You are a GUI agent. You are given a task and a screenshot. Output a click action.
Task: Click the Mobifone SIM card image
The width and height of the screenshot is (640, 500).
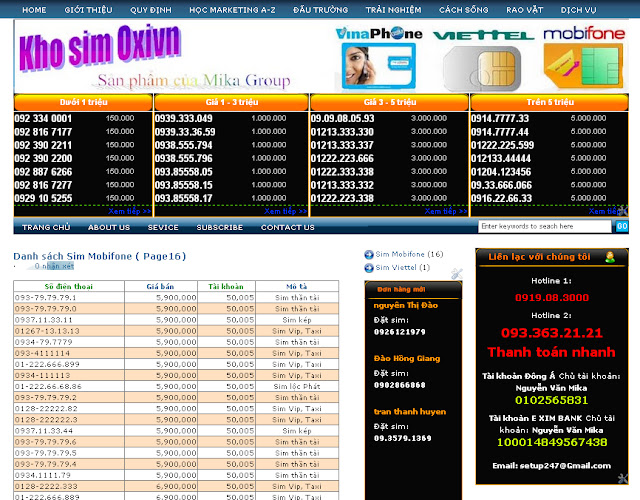(x=584, y=66)
